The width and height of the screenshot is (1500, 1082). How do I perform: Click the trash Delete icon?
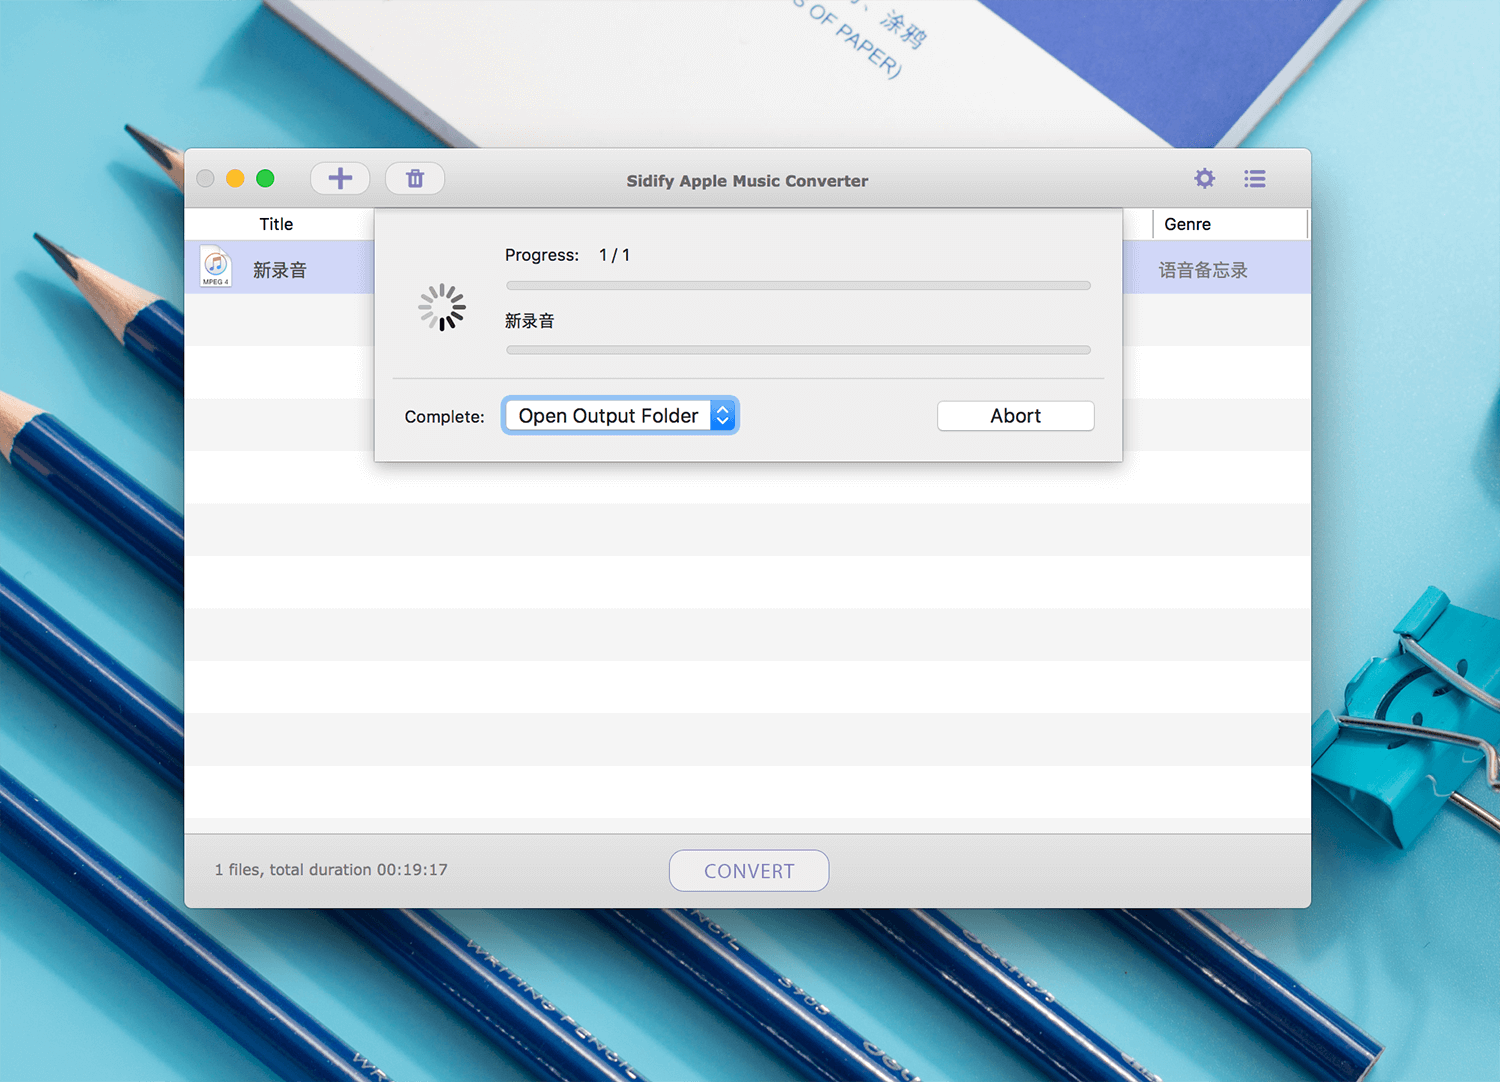click(x=415, y=179)
